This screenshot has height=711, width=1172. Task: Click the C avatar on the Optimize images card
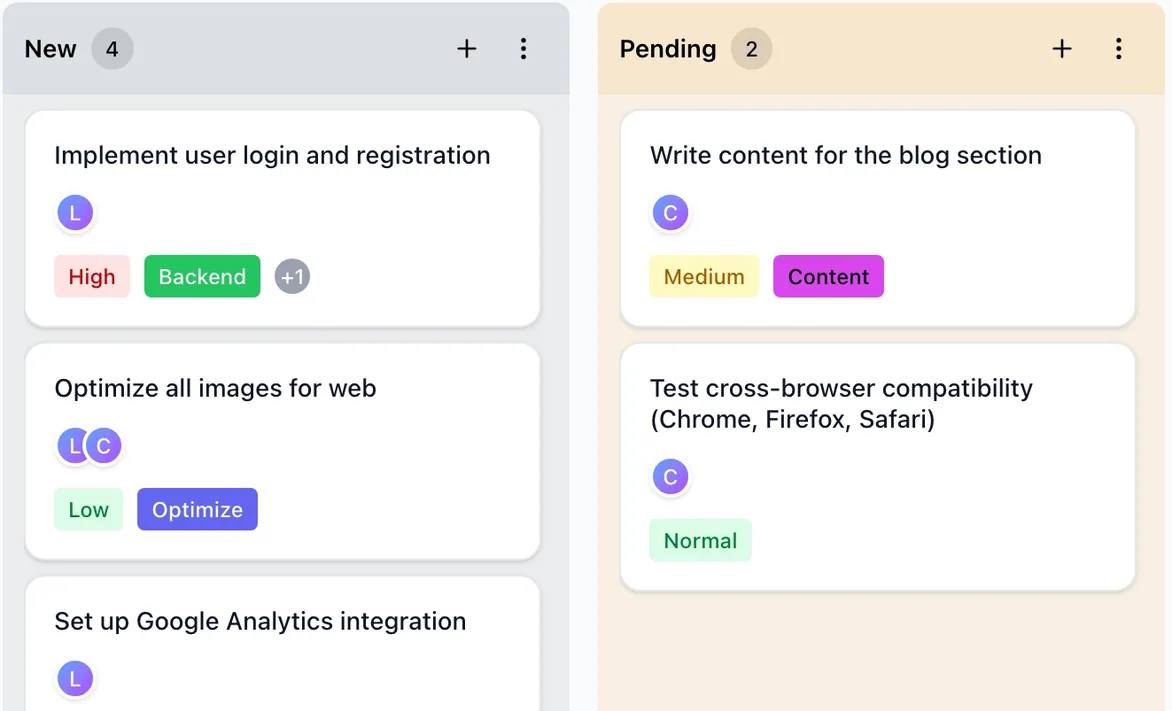tap(104, 446)
